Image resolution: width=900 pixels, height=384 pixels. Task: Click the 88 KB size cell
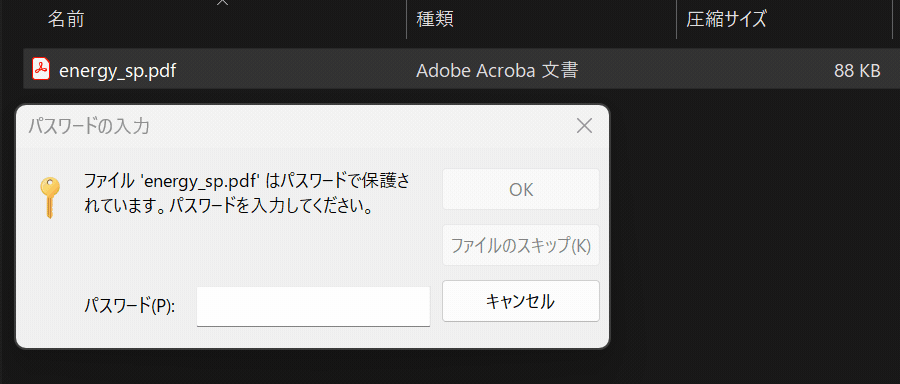[857, 71]
